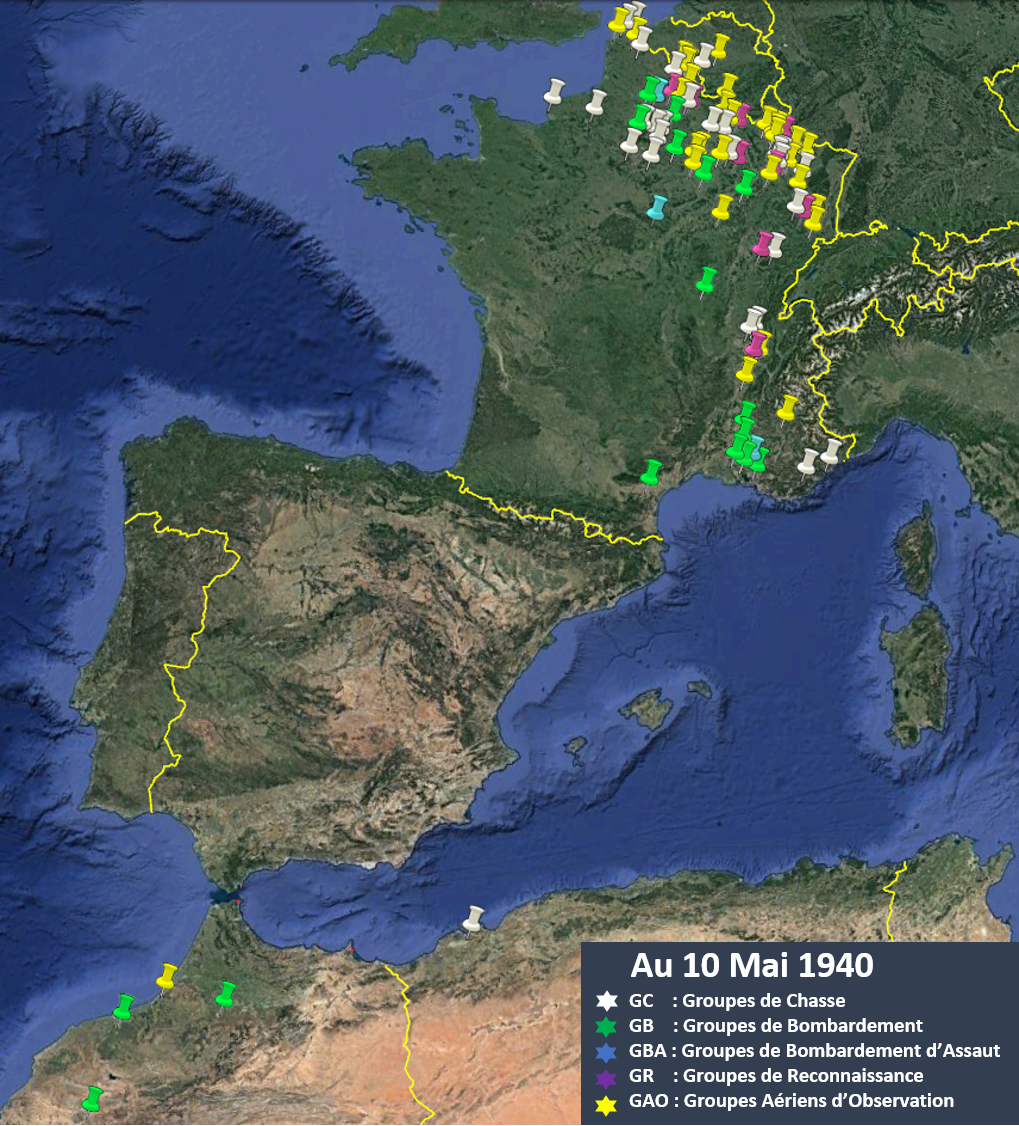The width and height of the screenshot is (1019, 1126).
Task: Click the "Groupes de Bombardement" GB legend label
Action: click(802, 1025)
